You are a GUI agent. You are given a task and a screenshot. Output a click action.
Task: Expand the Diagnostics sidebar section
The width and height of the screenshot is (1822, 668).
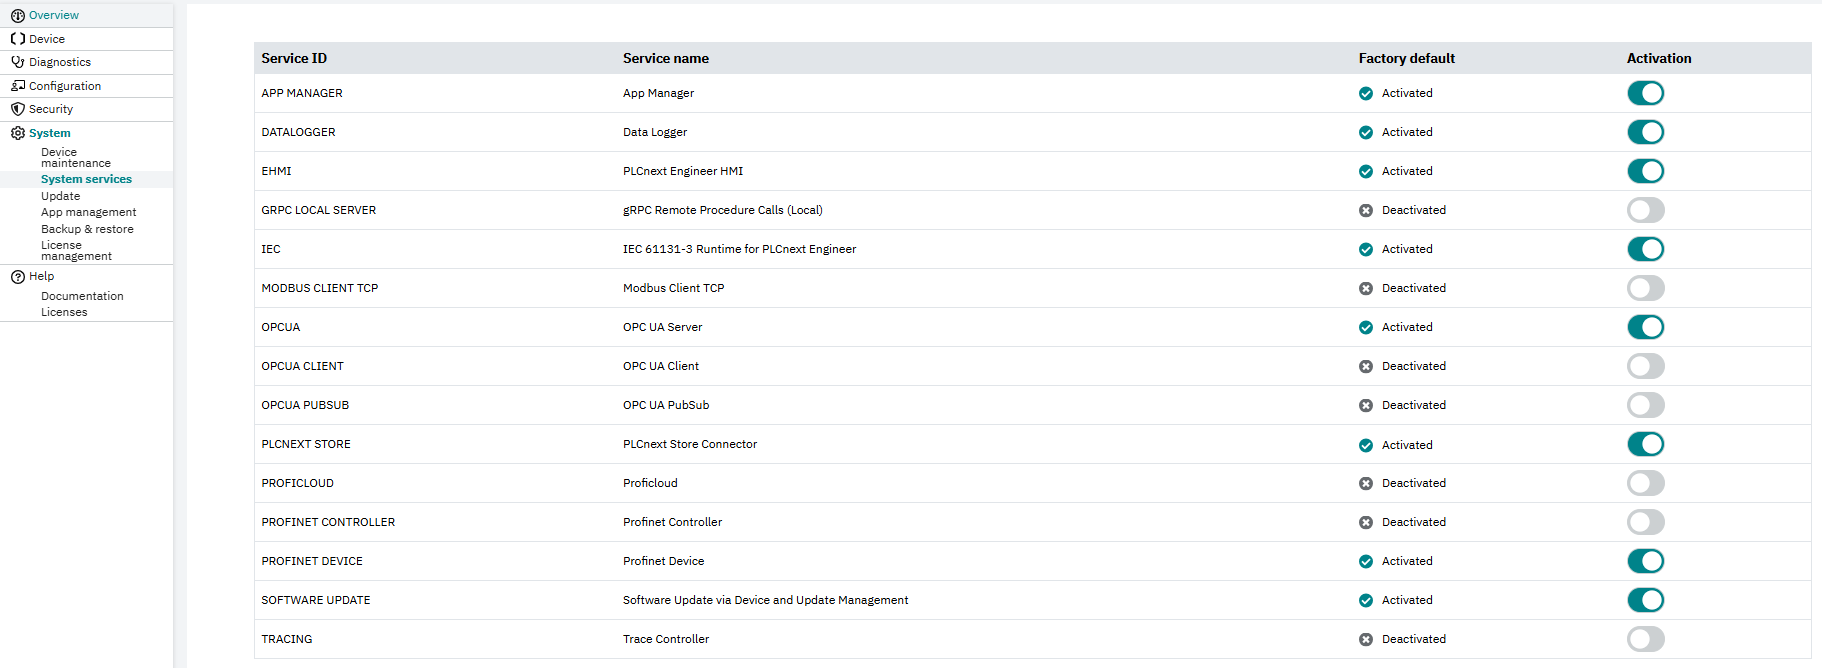tap(60, 62)
